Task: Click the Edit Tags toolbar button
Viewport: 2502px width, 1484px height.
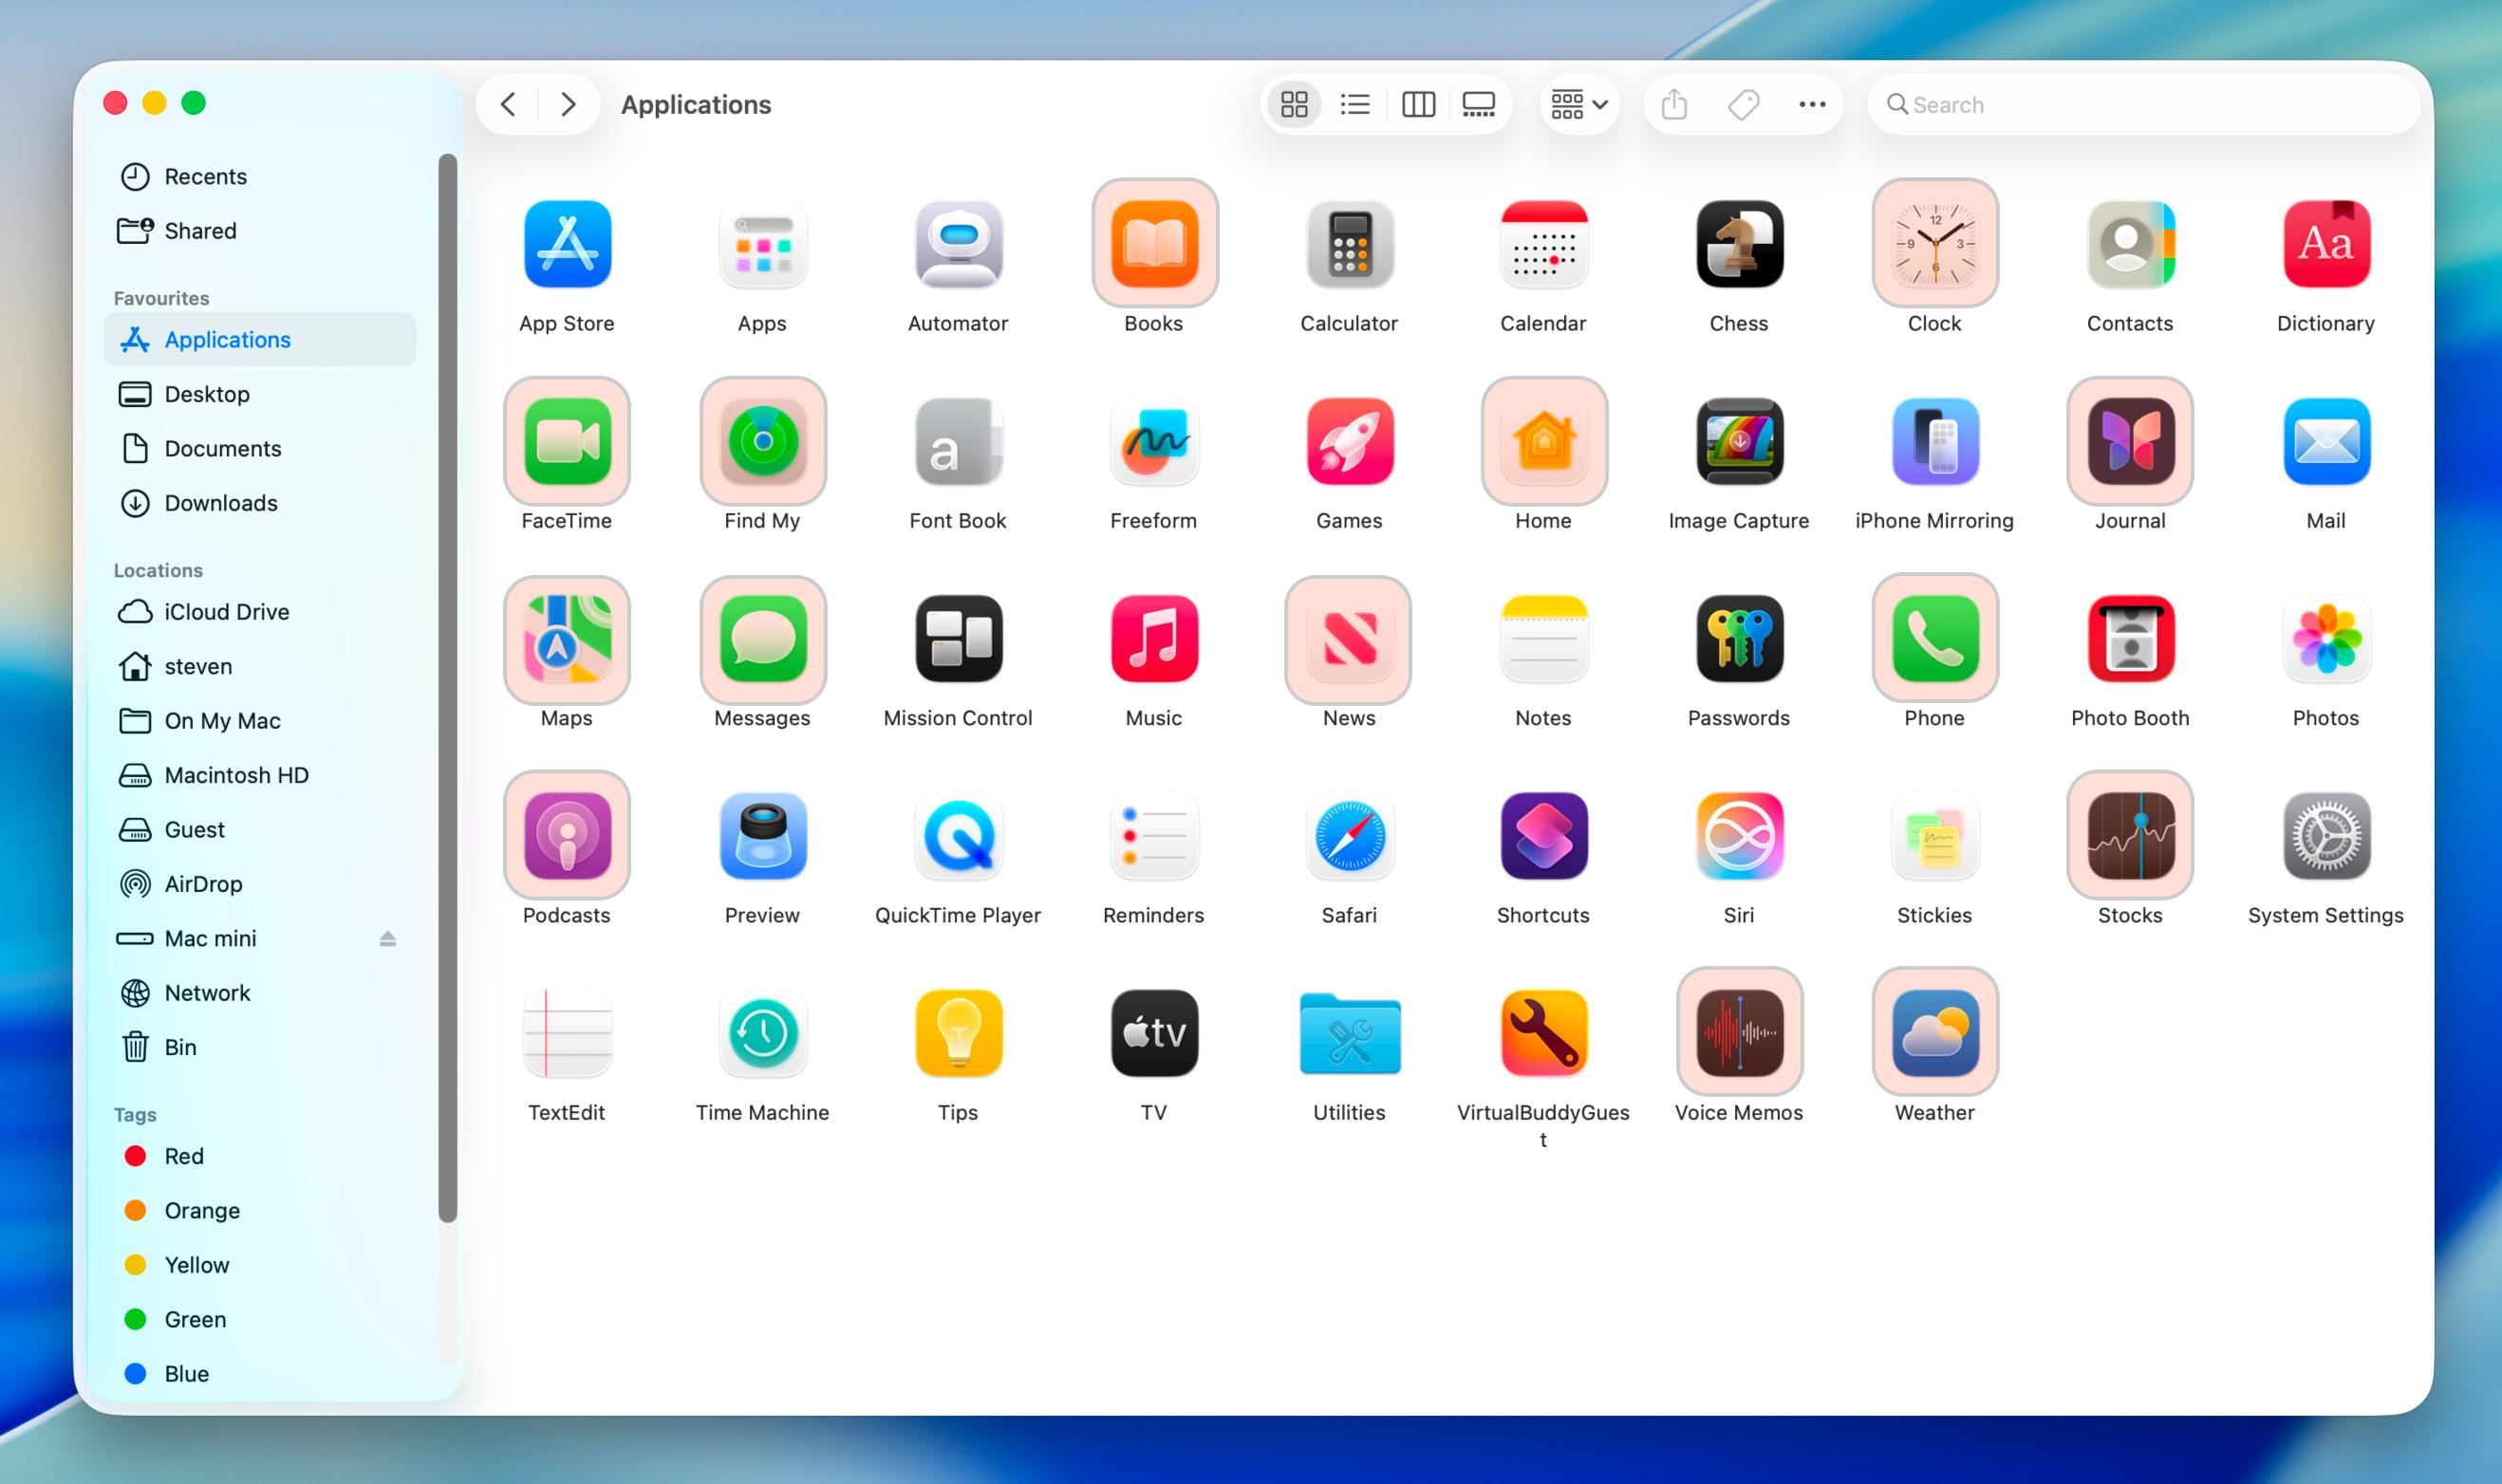Action: [1743, 104]
